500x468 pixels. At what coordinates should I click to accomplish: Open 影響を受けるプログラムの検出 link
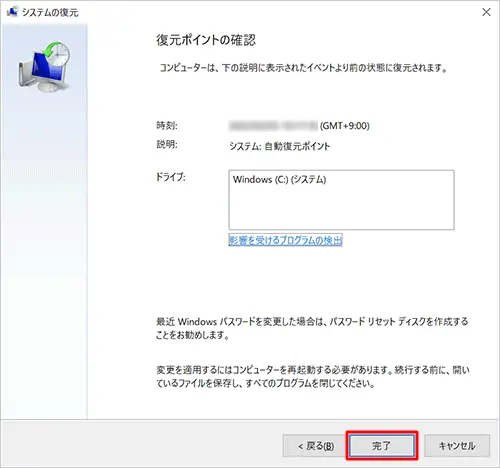286,240
